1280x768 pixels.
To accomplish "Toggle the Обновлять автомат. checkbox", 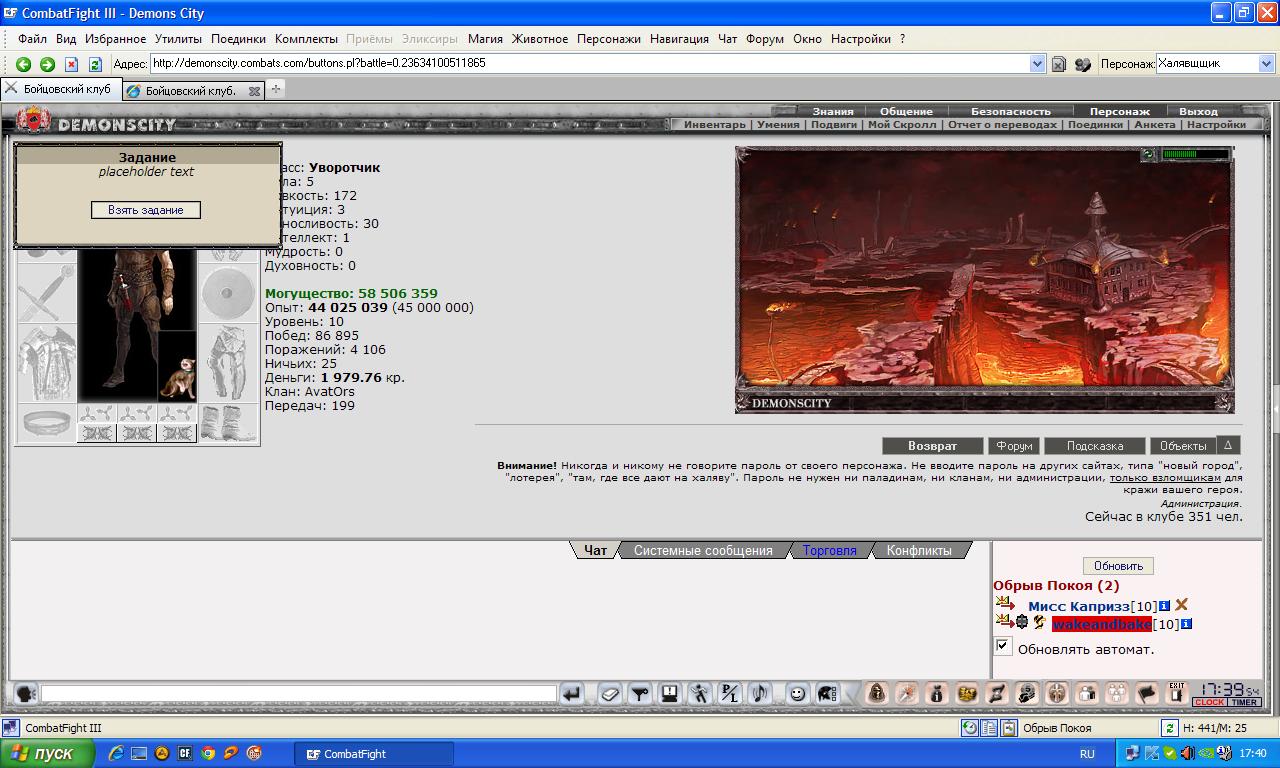I will pos(1002,646).
